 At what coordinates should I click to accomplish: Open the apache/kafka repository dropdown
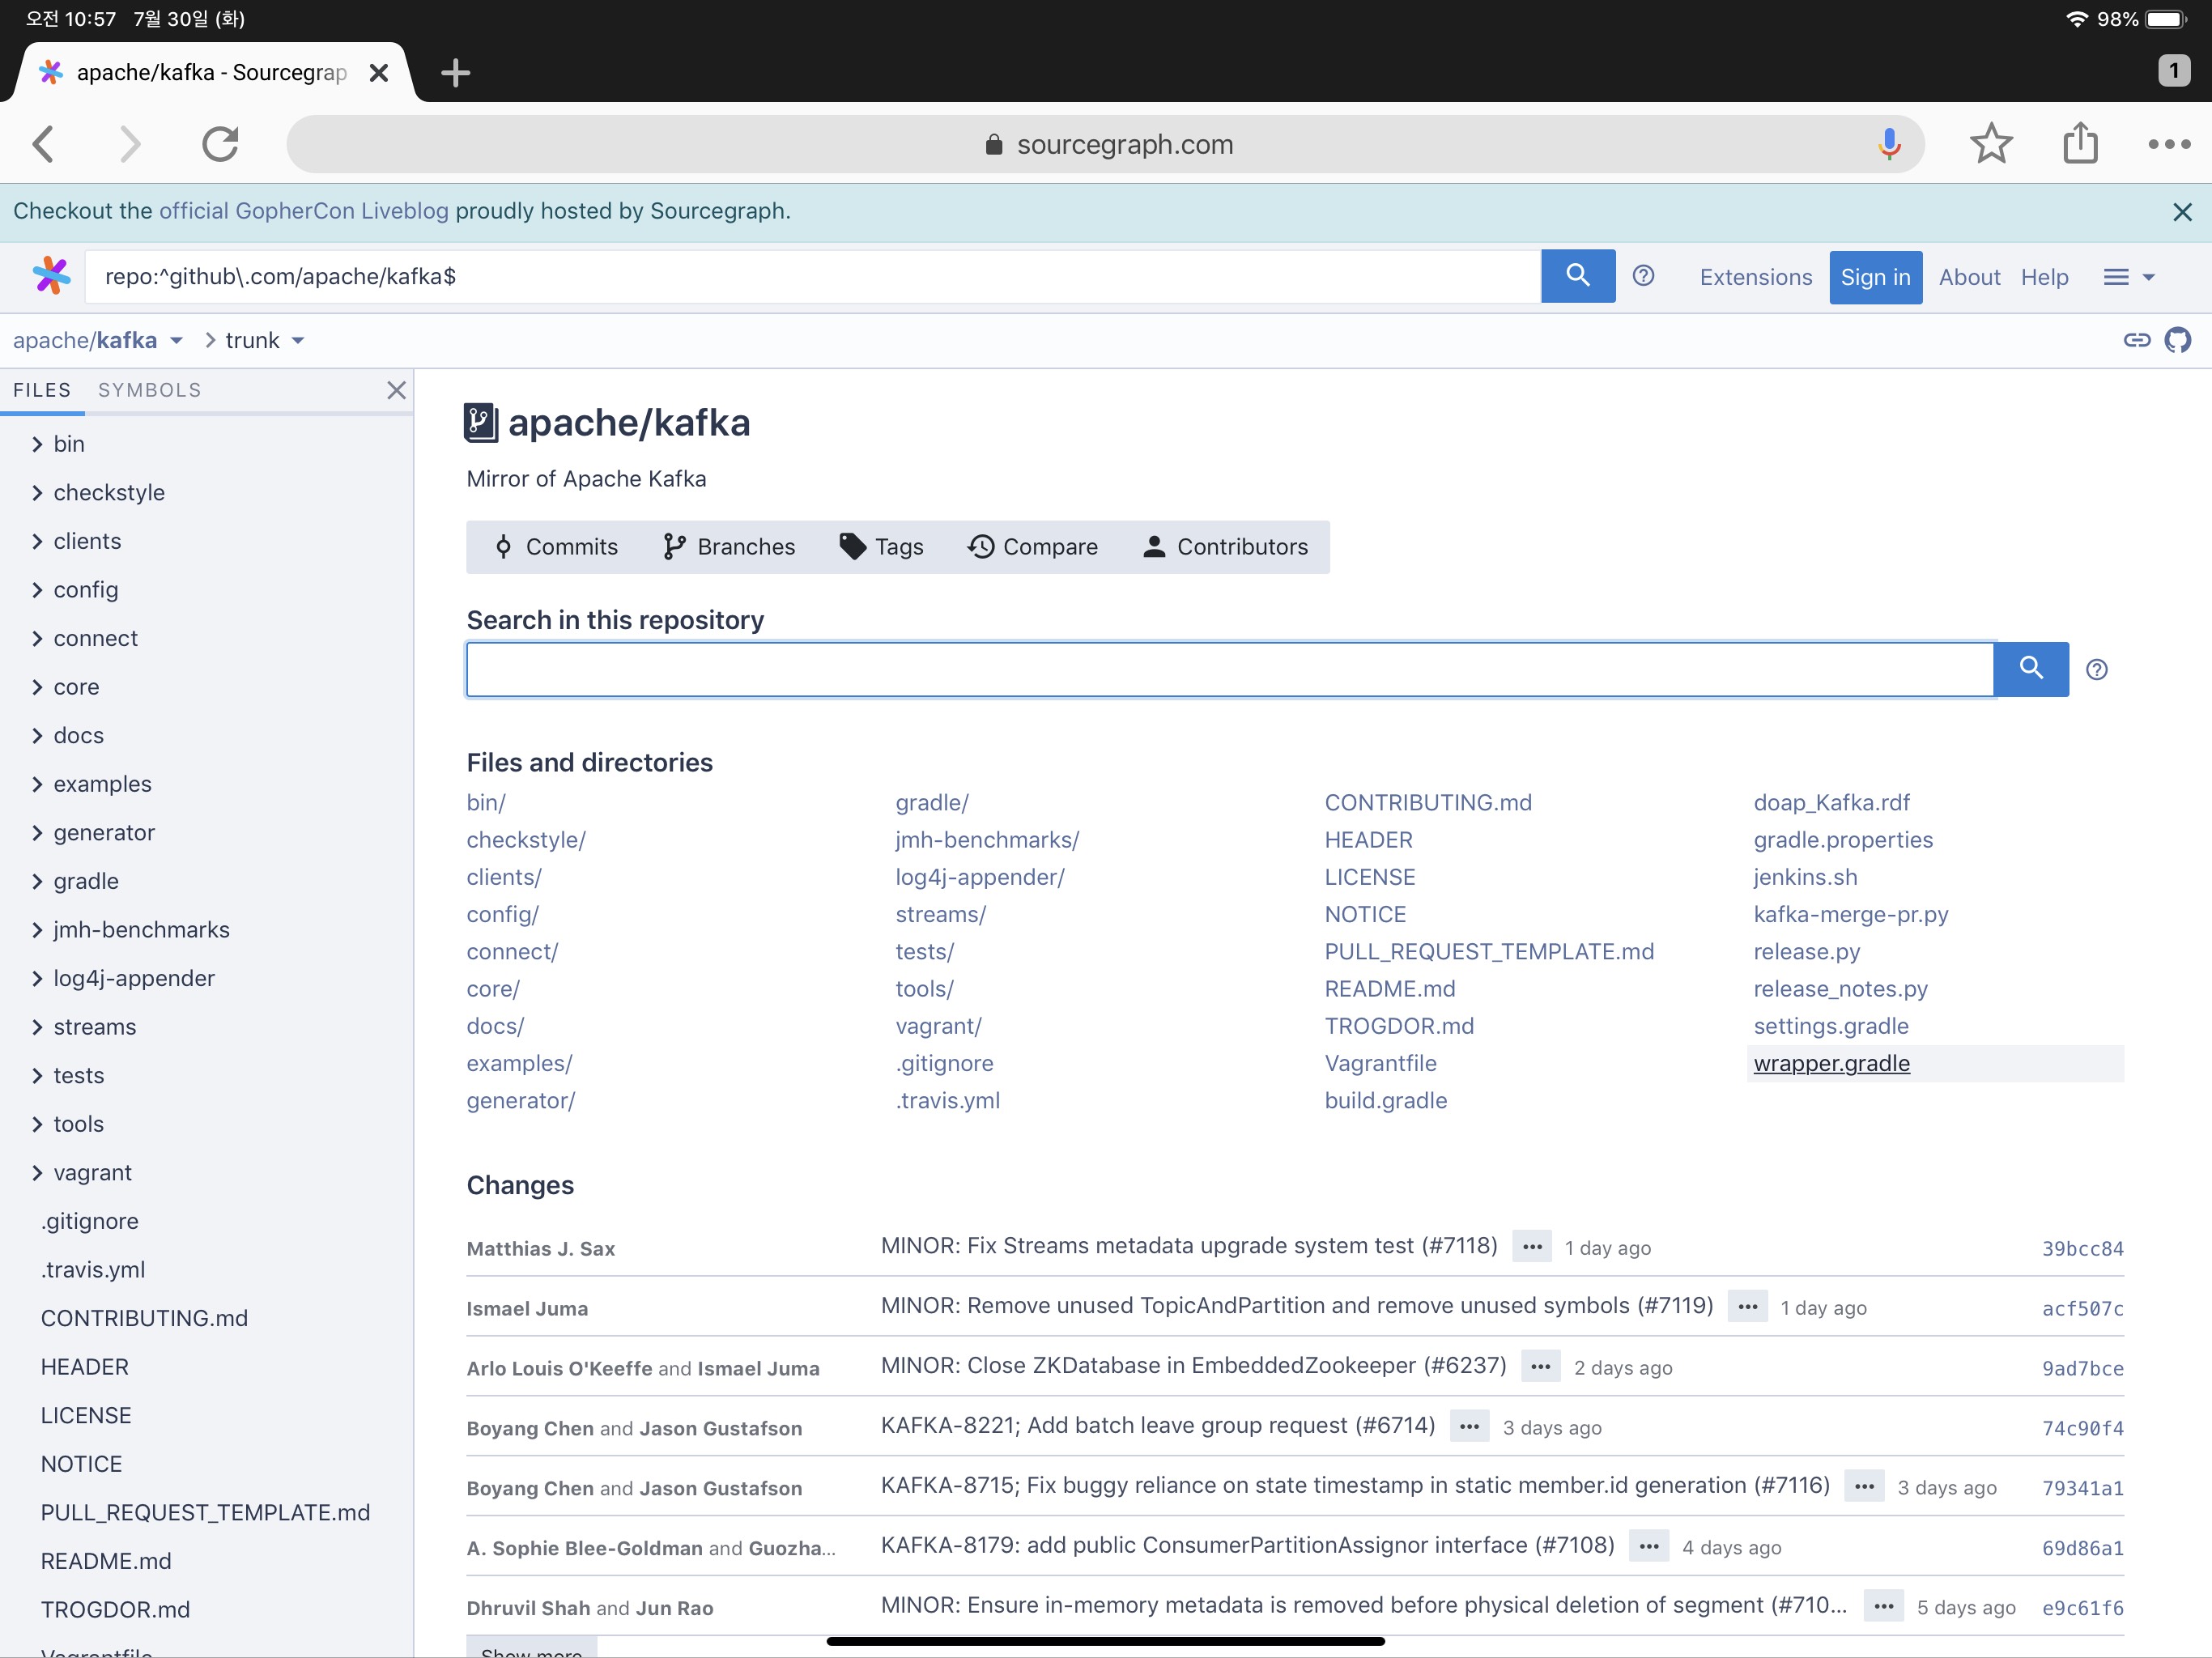pyautogui.click(x=177, y=341)
